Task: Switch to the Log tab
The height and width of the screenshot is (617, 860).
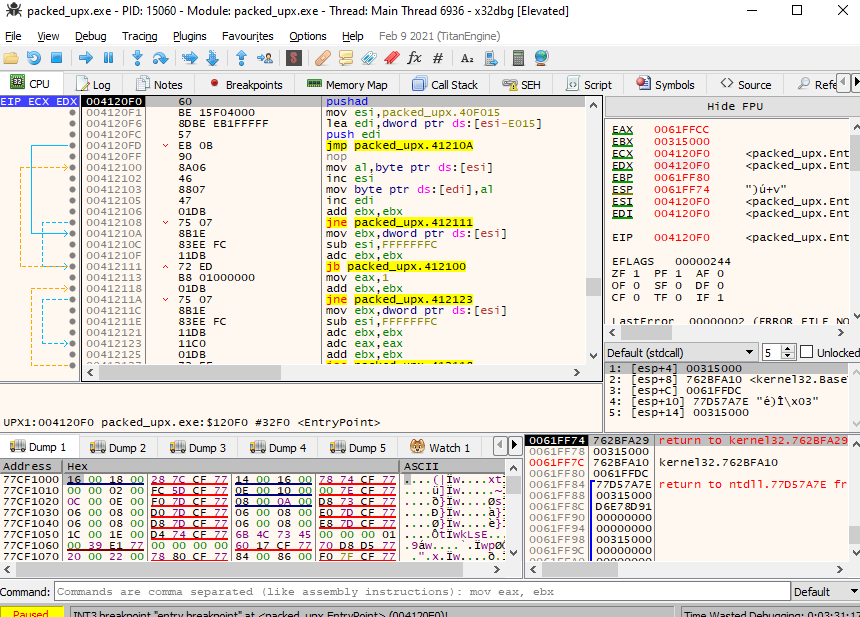Action: pos(93,84)
